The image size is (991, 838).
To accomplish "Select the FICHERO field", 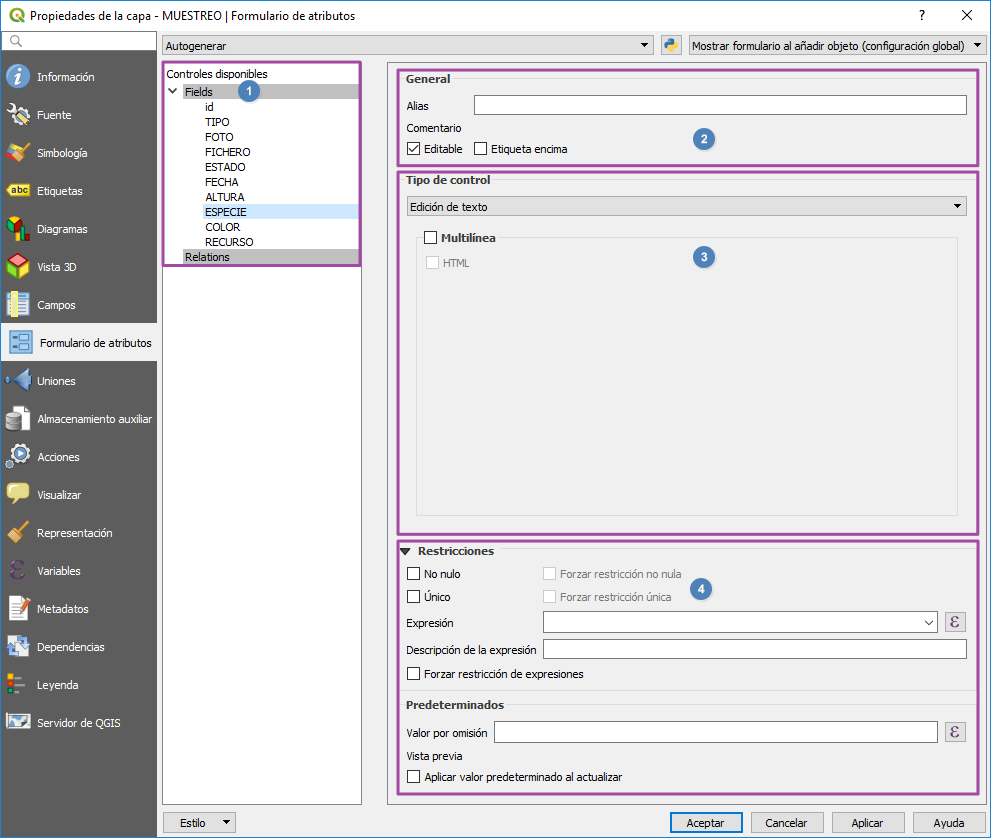I will coord(228,152).
